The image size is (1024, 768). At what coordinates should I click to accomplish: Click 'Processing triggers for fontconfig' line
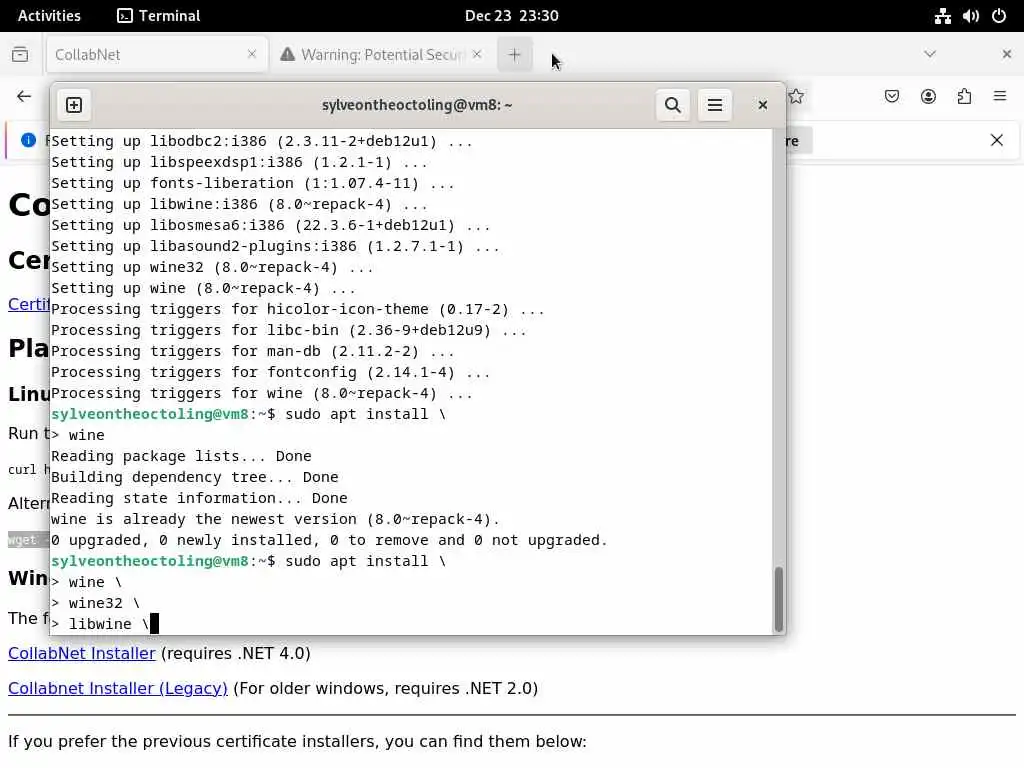pos(270,372)
